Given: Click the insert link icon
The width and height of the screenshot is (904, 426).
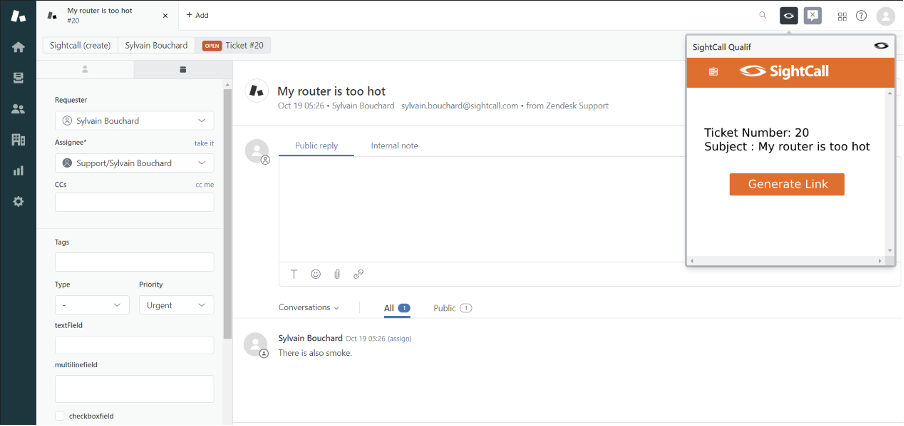Looking at the screenshot, I should pyautogui.click(x=358, y=274).
